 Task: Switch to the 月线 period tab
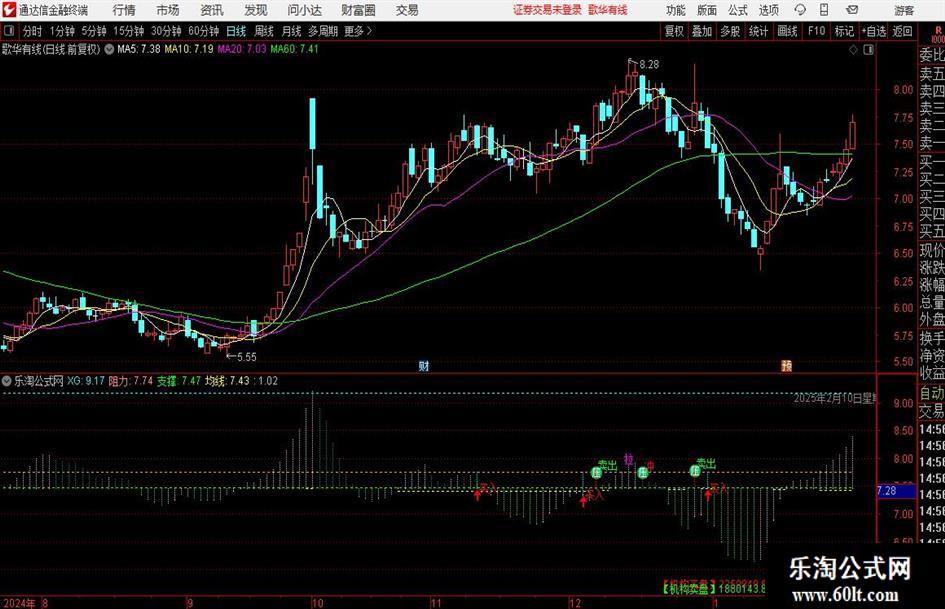click(292, 31)
